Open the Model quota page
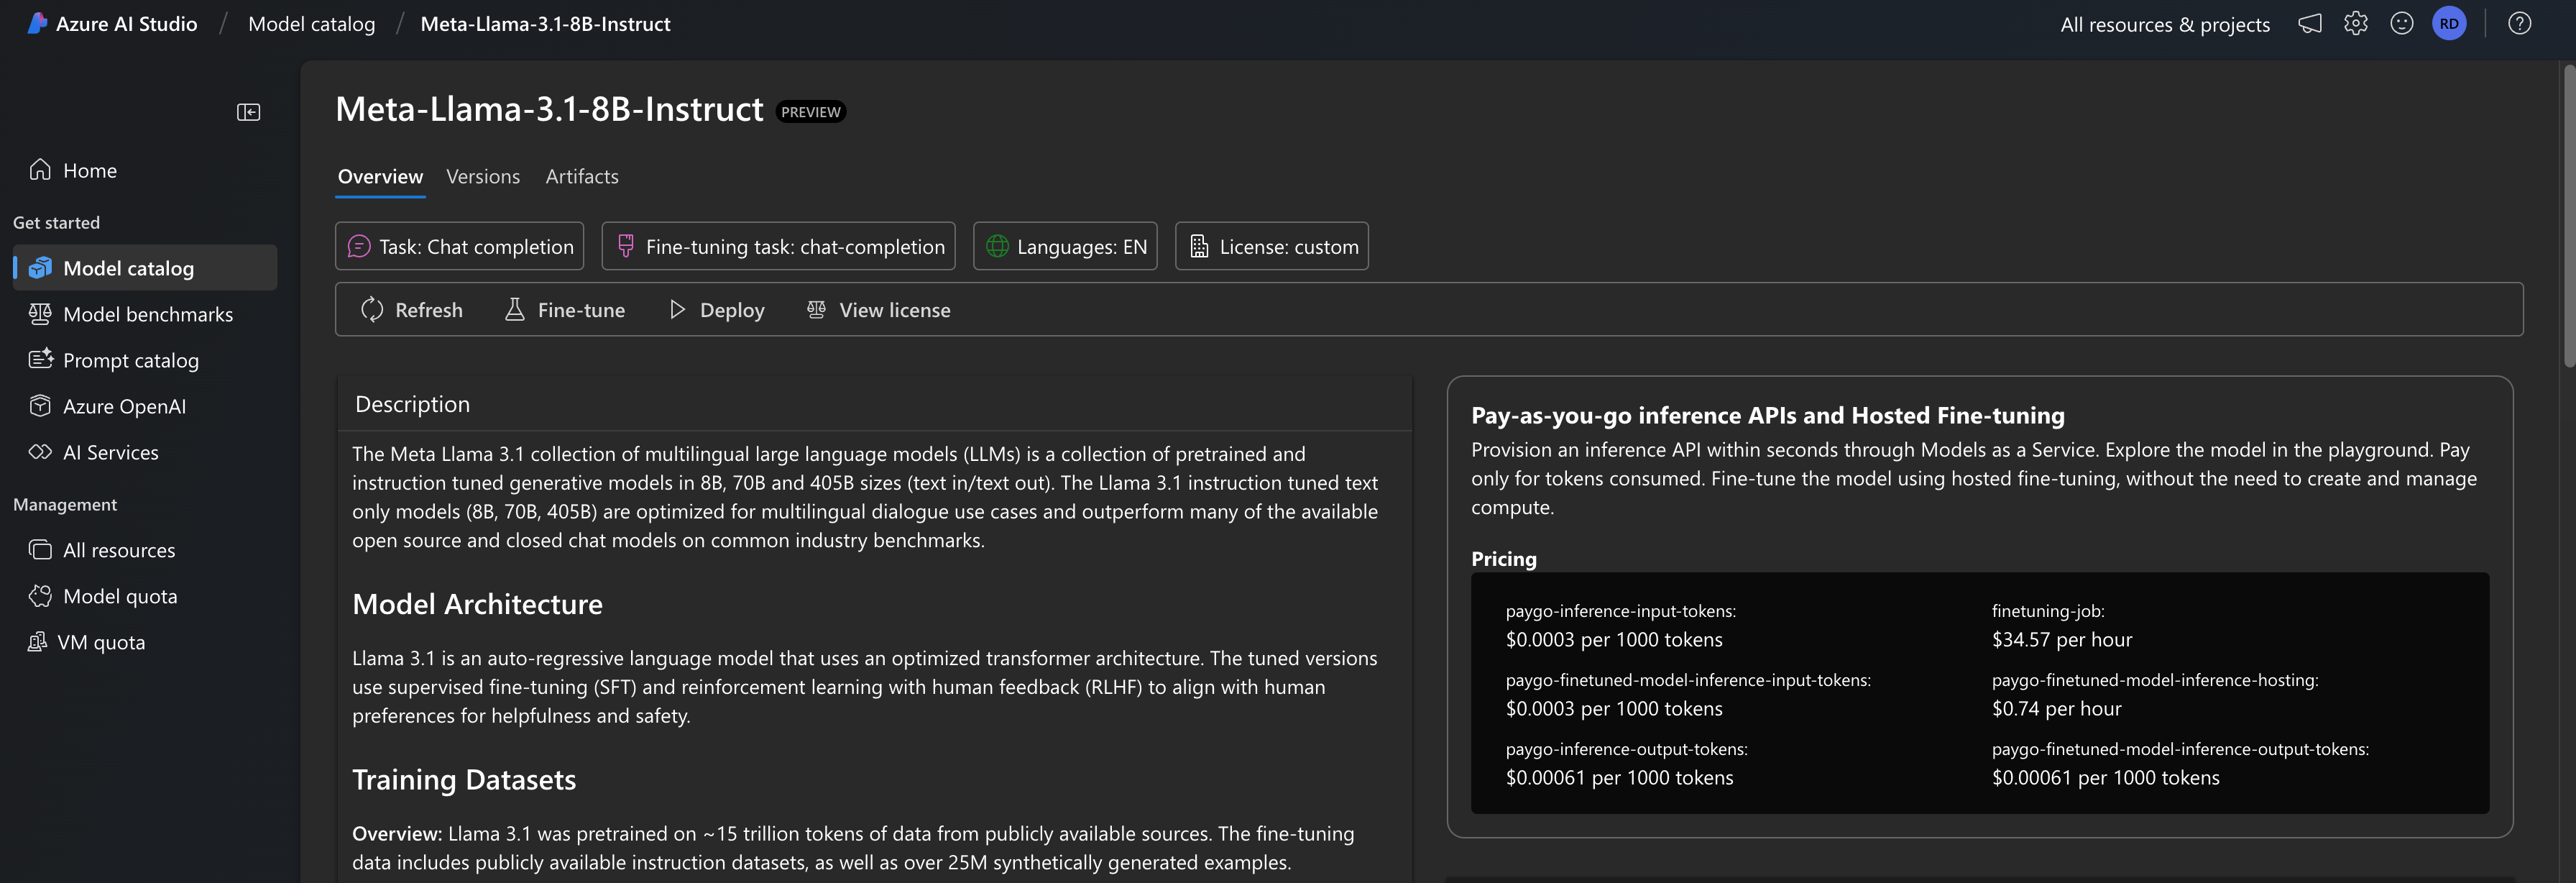The height and width of the screenshot is (883, 2576). (x=119, y=596)
